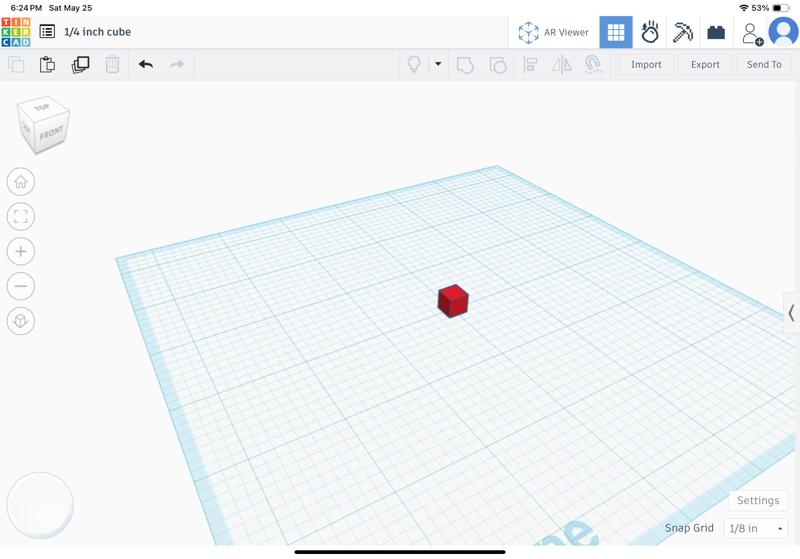This screenshot has width=800, height=559.
Task: Click the Duplicate and repeat icon
Action: (x=80, y=65)
